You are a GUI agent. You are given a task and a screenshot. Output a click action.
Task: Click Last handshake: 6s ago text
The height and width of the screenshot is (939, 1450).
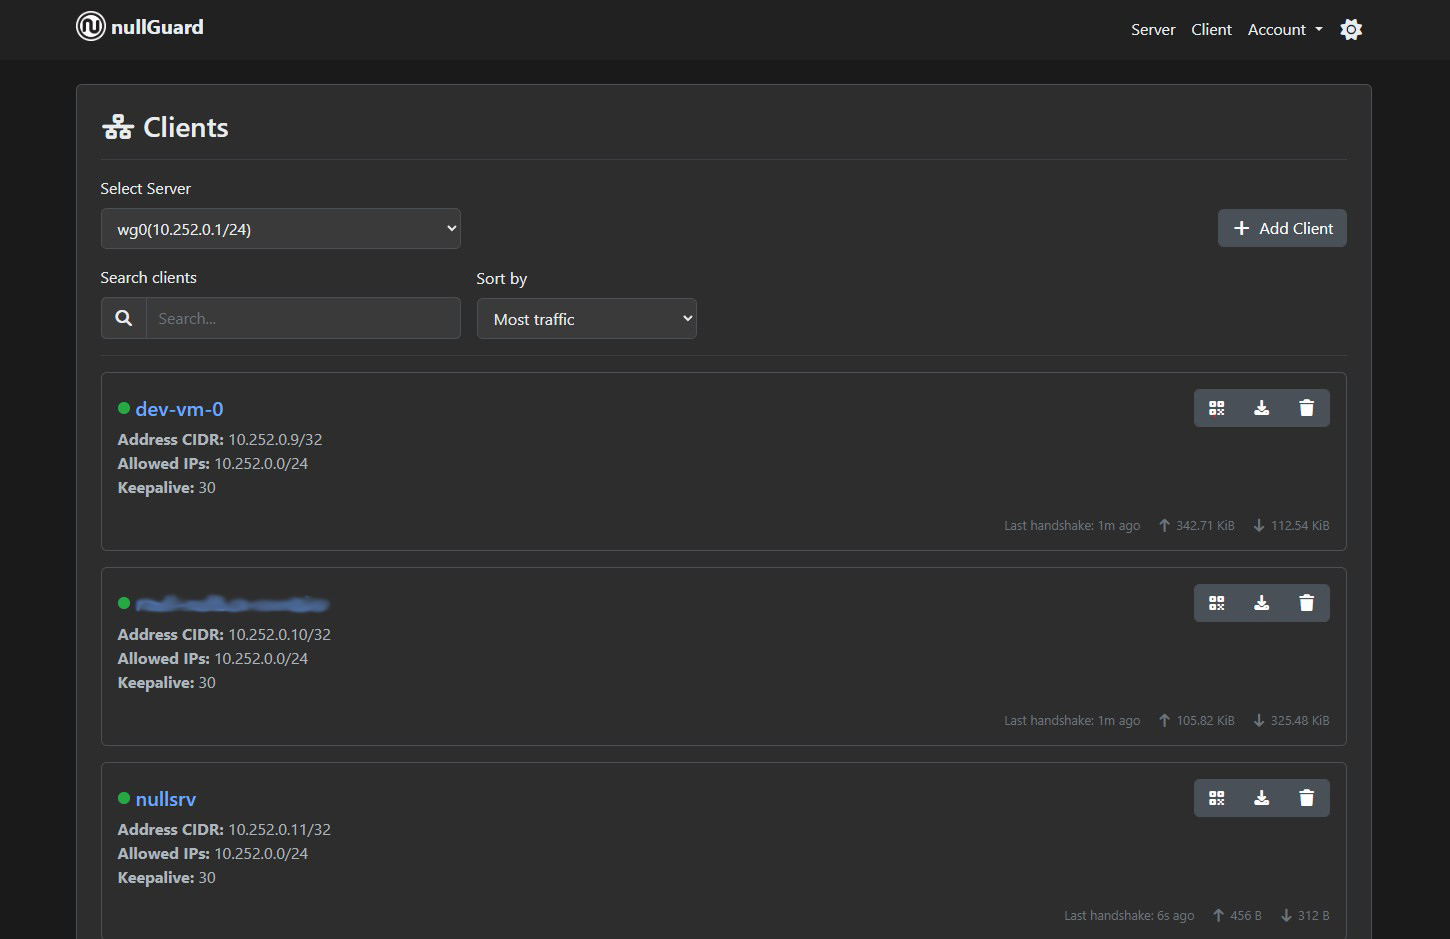point(1129,915)
